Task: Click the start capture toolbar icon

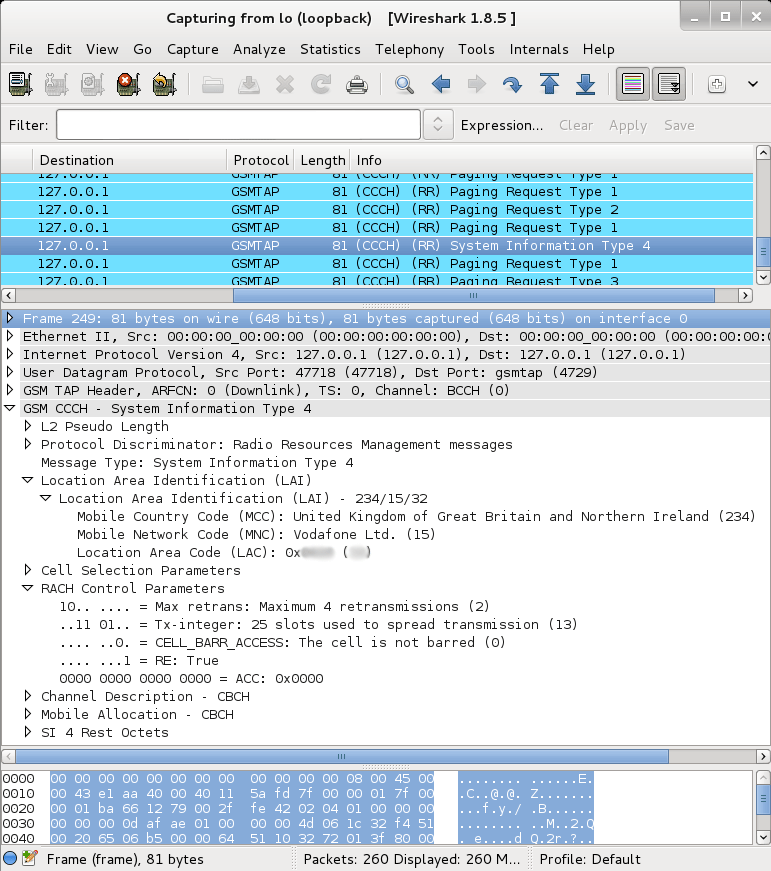Action: click(92, 84)
